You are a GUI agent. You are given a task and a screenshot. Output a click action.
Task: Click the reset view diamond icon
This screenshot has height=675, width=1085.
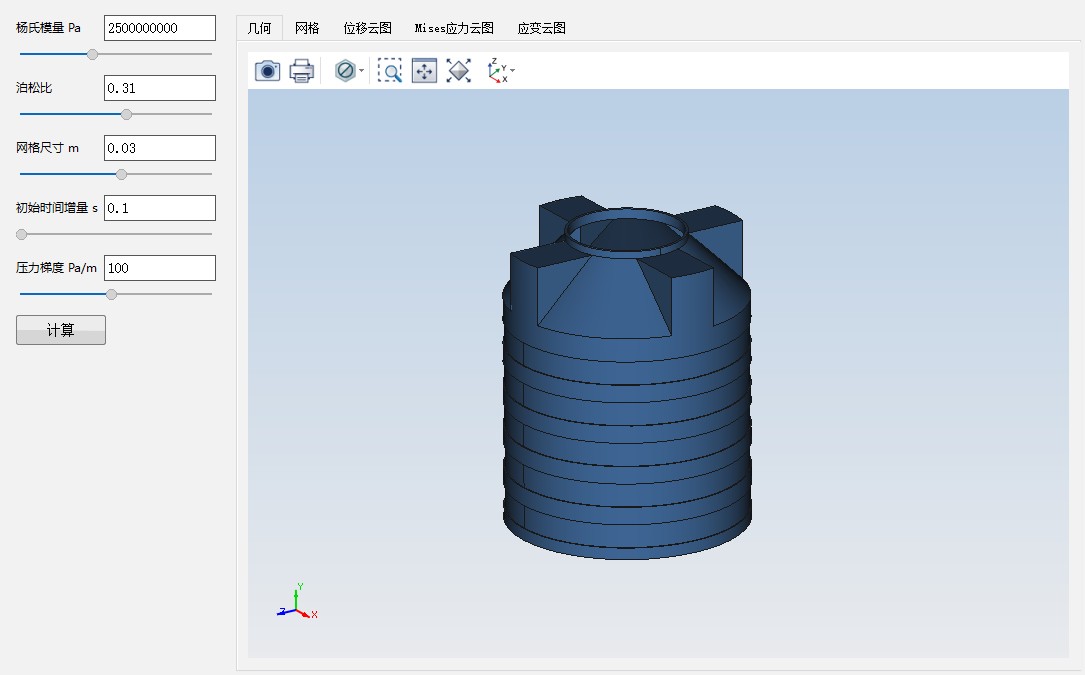click(458, 71)
